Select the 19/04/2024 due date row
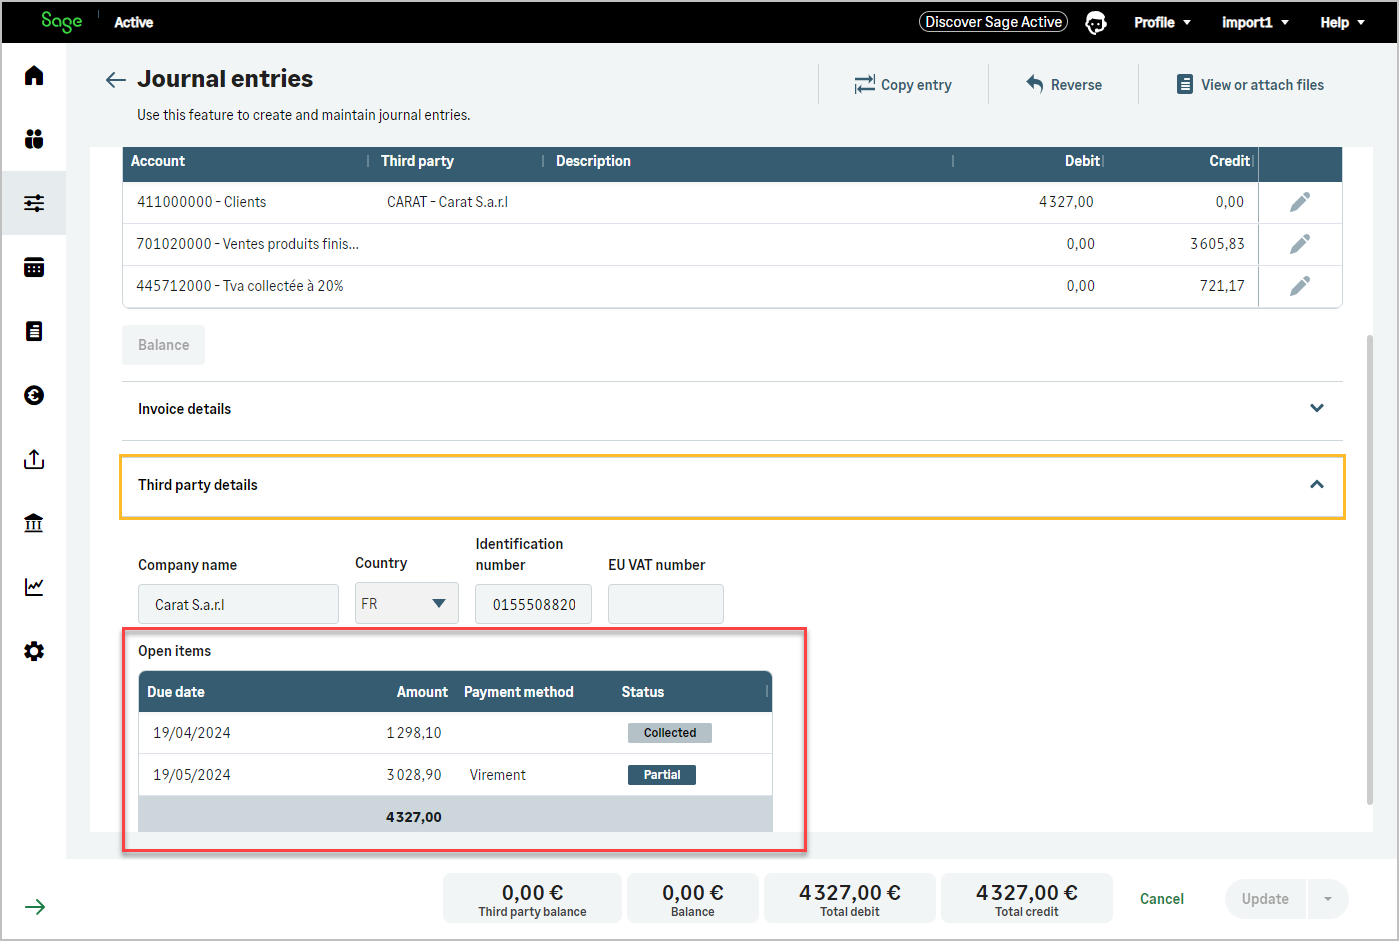 click(x=455, y=733)
